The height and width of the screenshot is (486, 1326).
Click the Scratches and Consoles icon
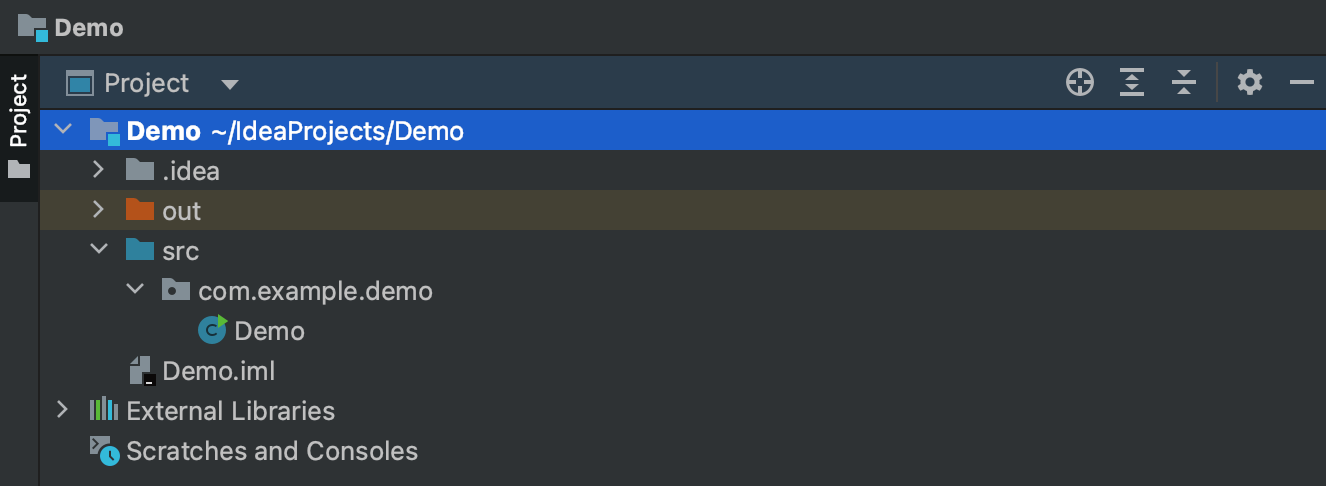(x=104, y=451)
